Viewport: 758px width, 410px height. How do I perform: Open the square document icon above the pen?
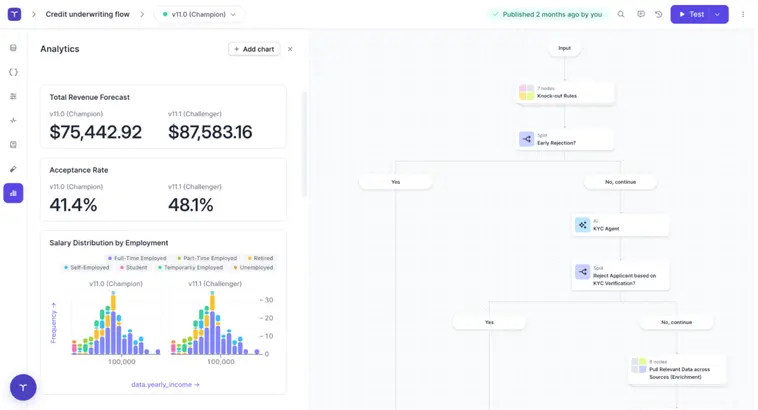(x=13, y=145)
